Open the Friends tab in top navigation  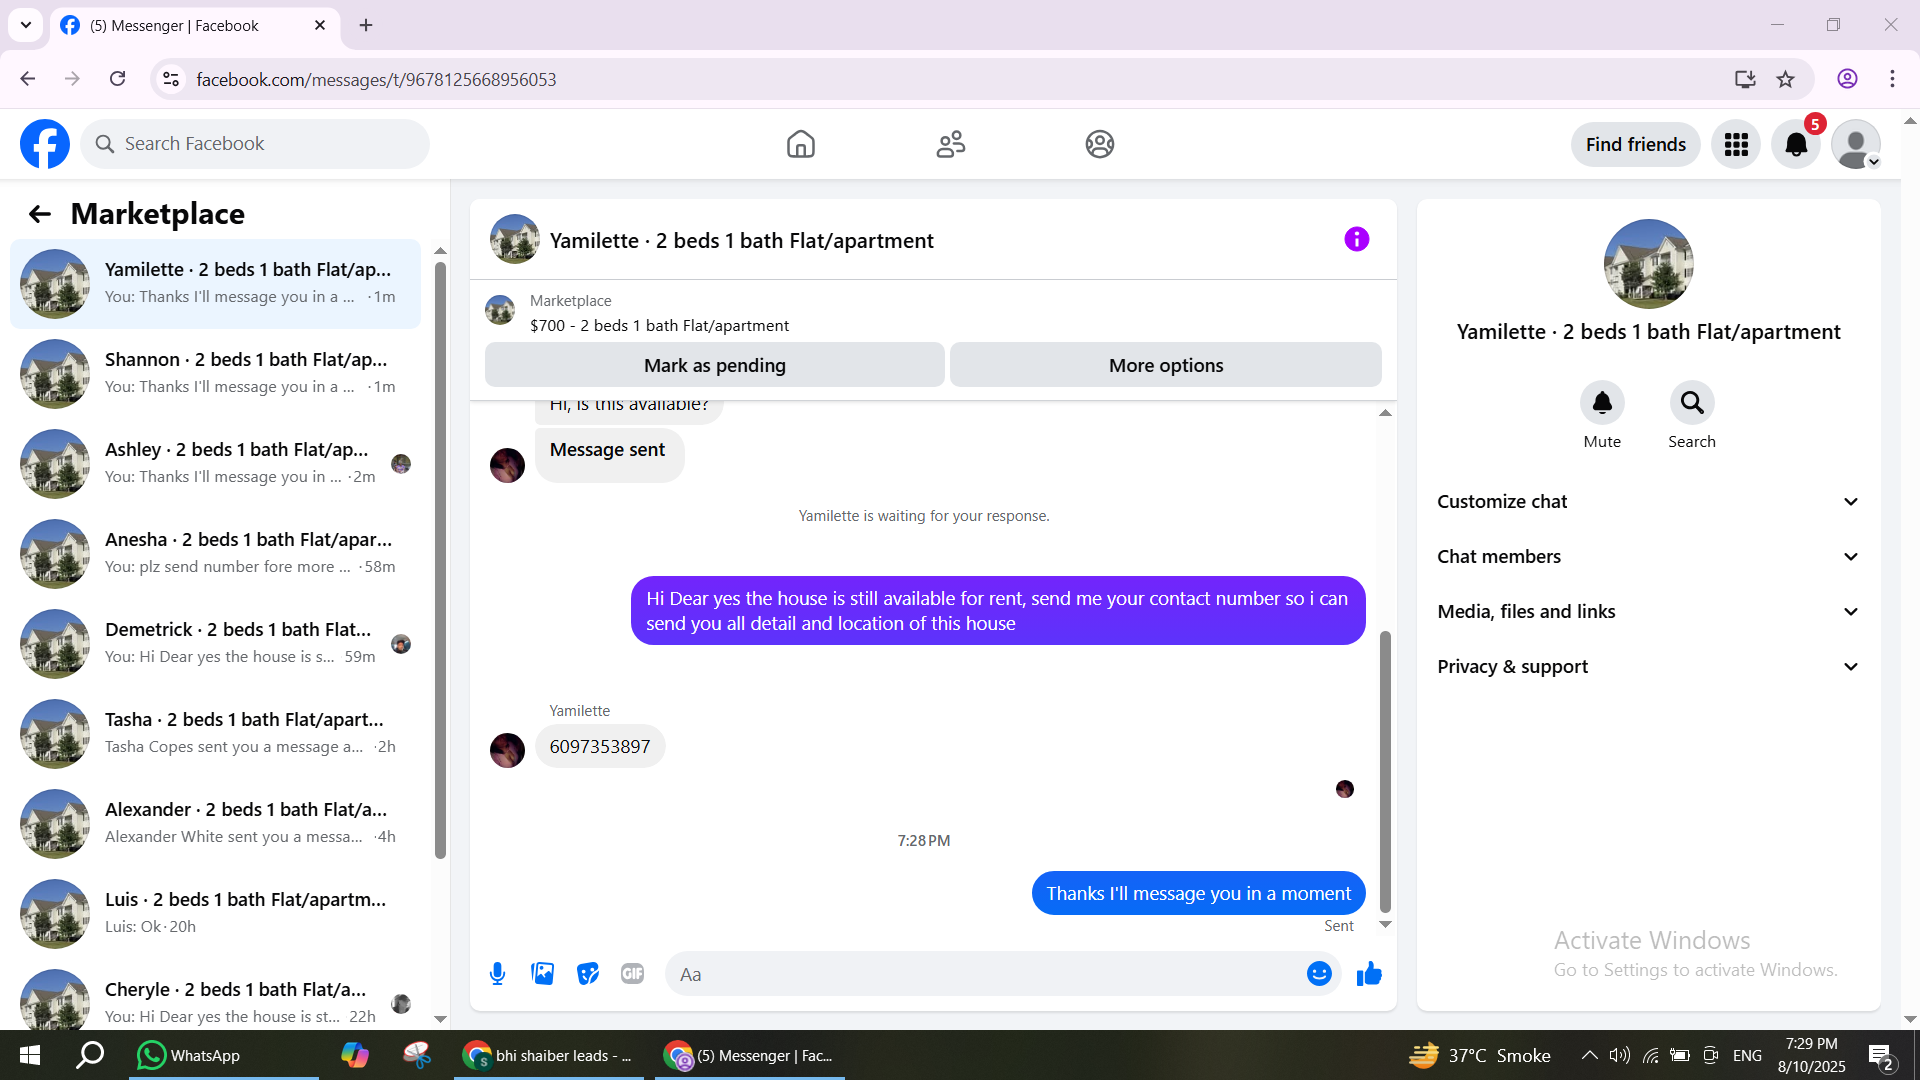click(950, 145)
